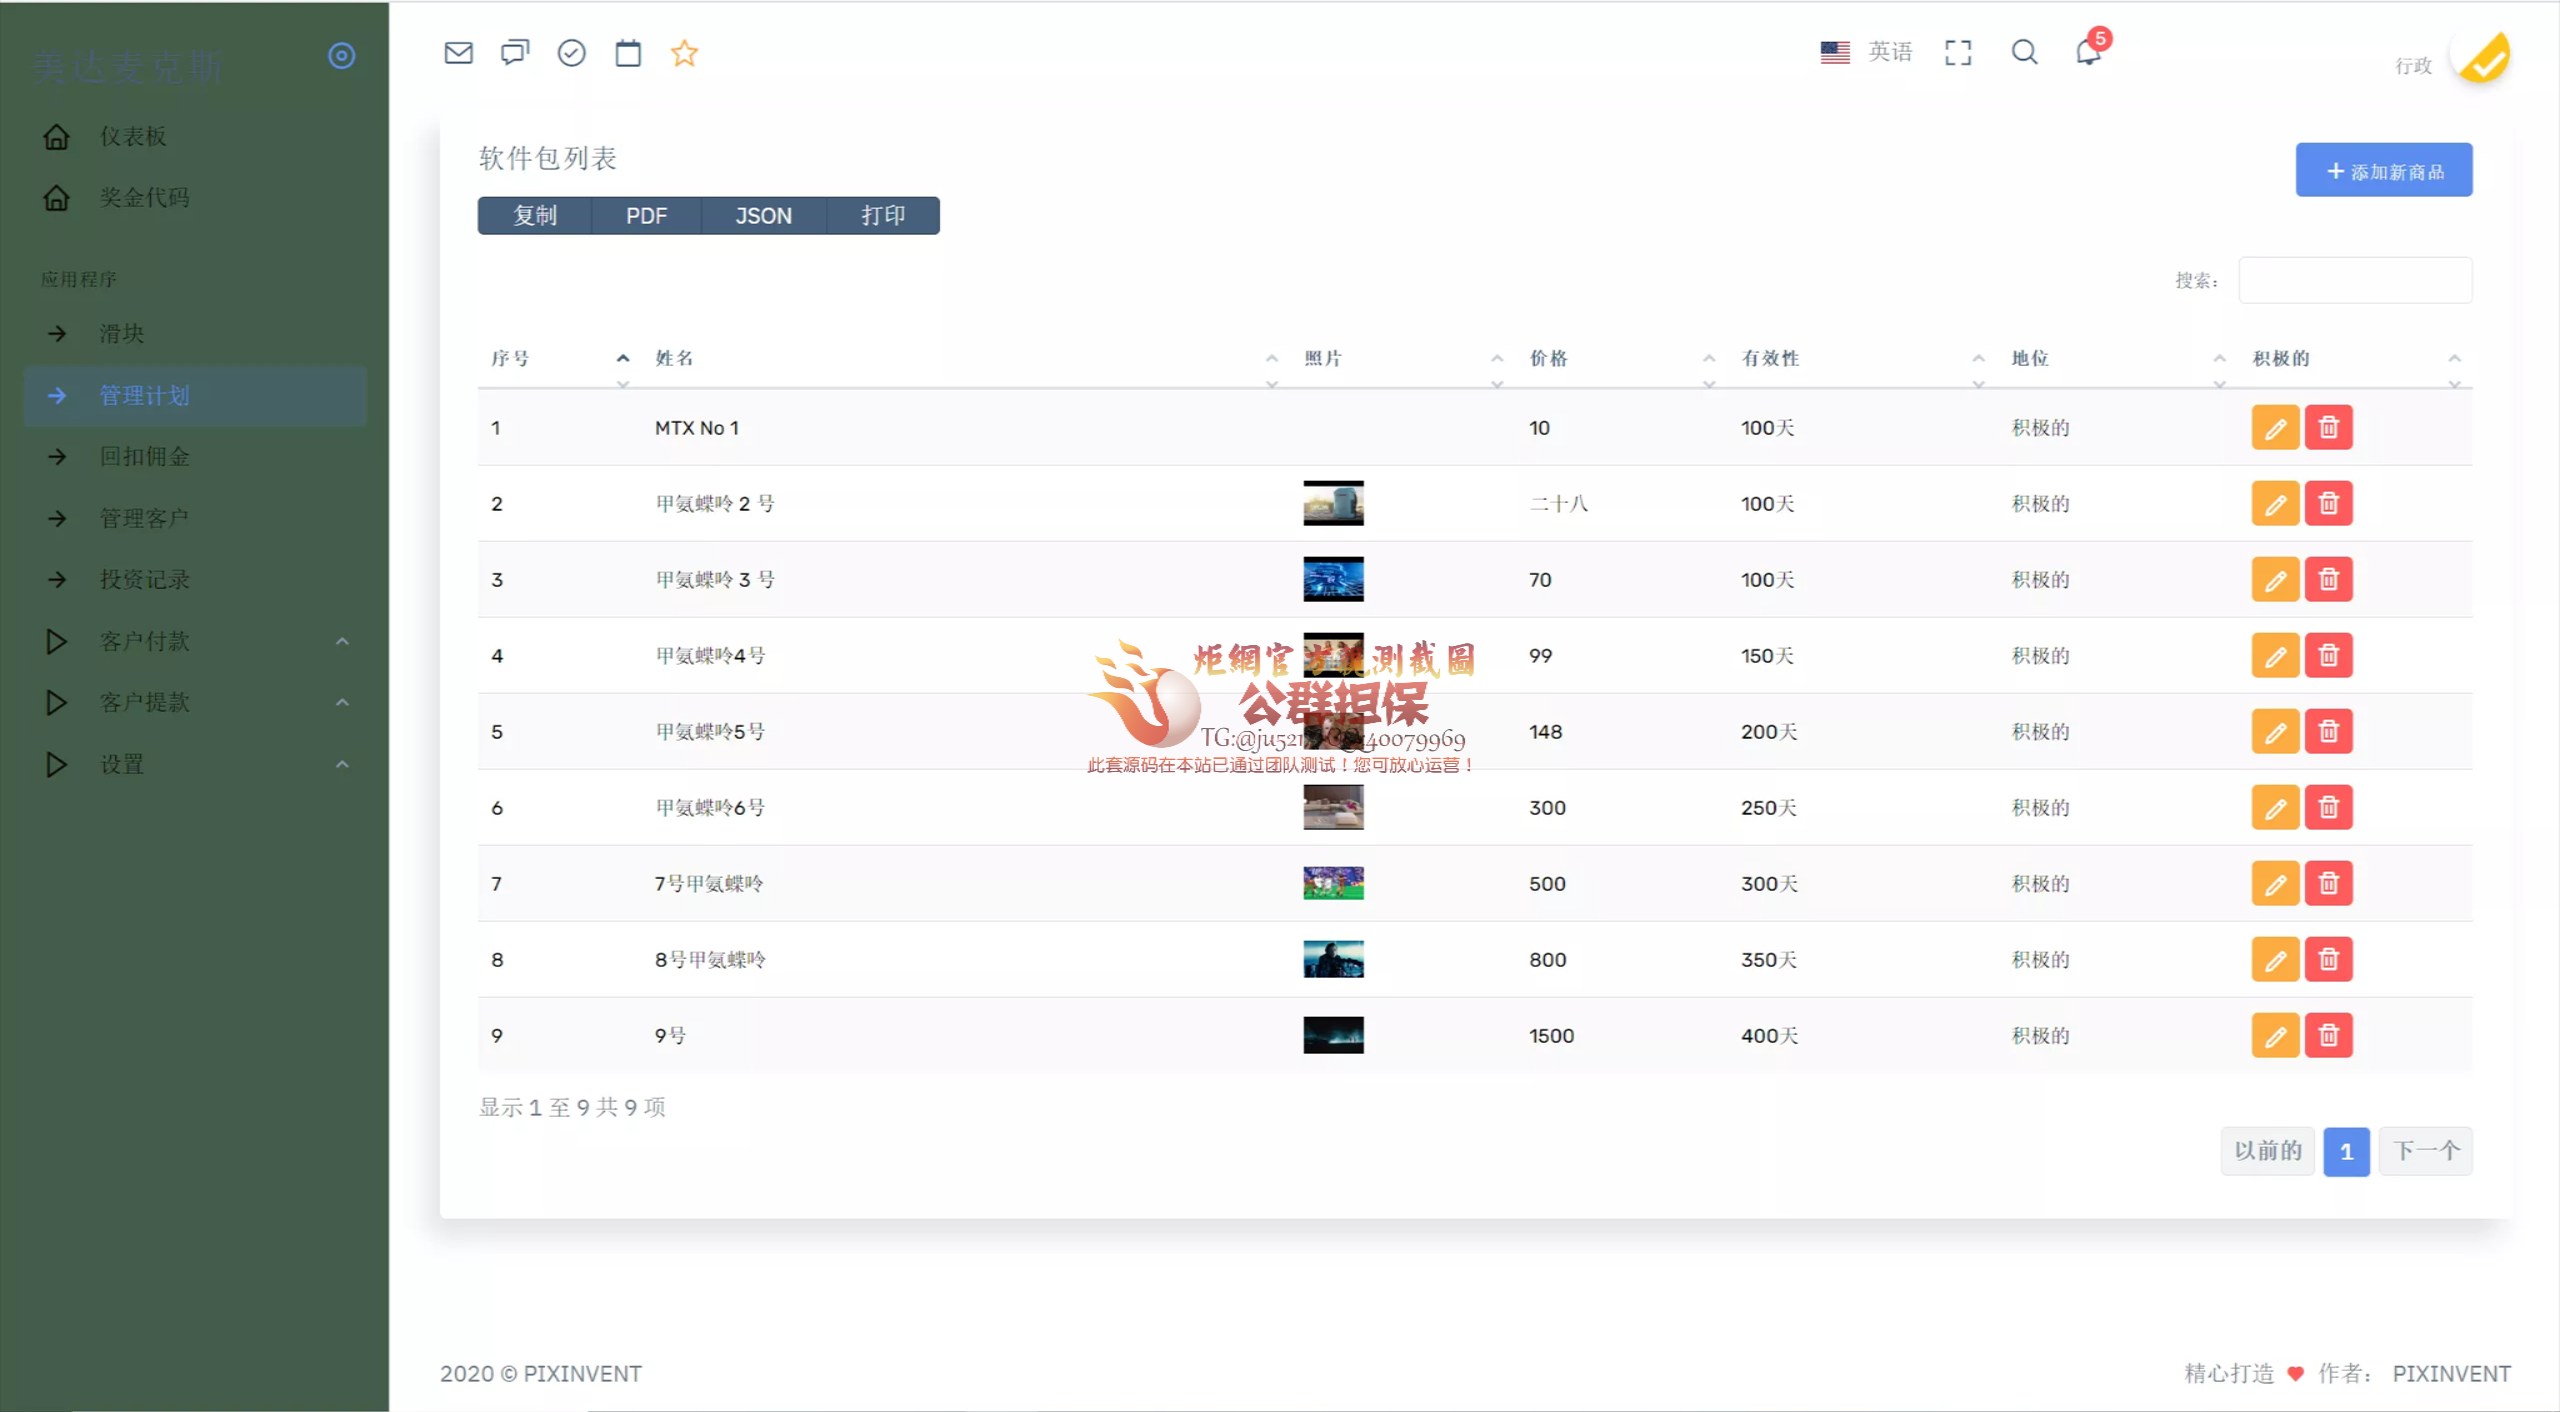Click page 1 in pagination
The height and width of the screenshot is (1412, 2560).
coord(2347,1151)
